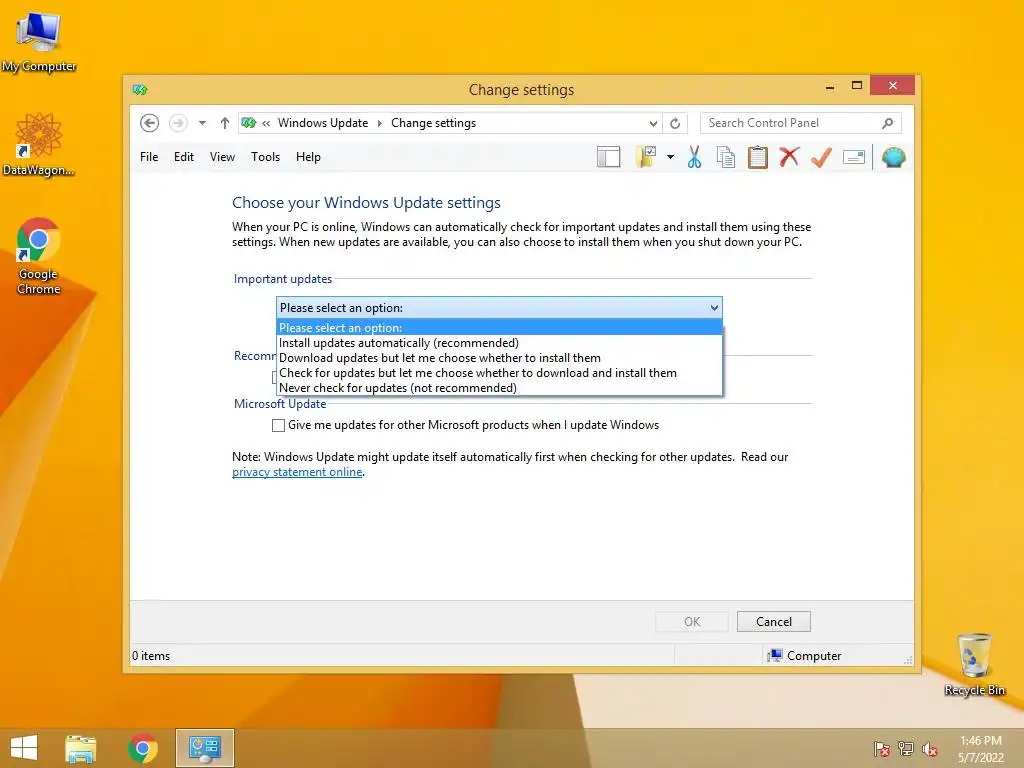Open the DataWagon desktop shortcut
This screenshot has width=1024, height=768.
tap(39, 144)
